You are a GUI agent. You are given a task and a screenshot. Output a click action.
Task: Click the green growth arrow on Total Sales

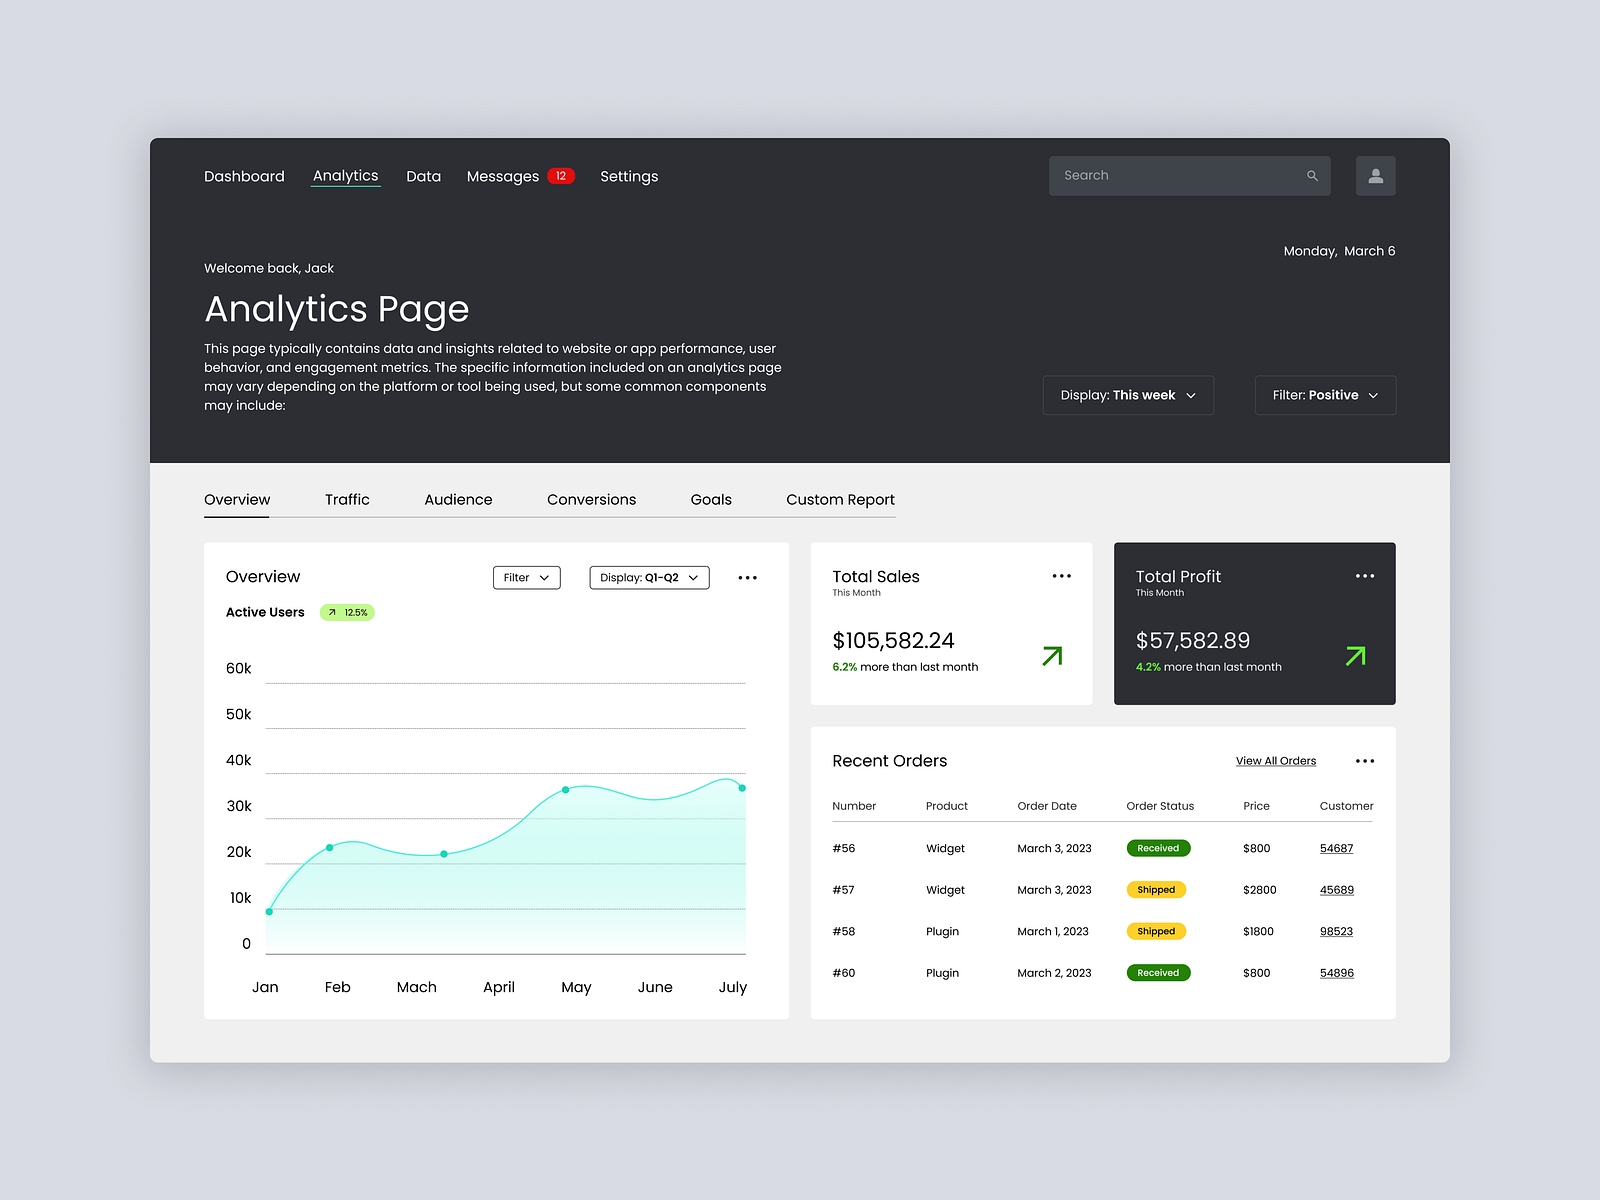point(1051,656)
